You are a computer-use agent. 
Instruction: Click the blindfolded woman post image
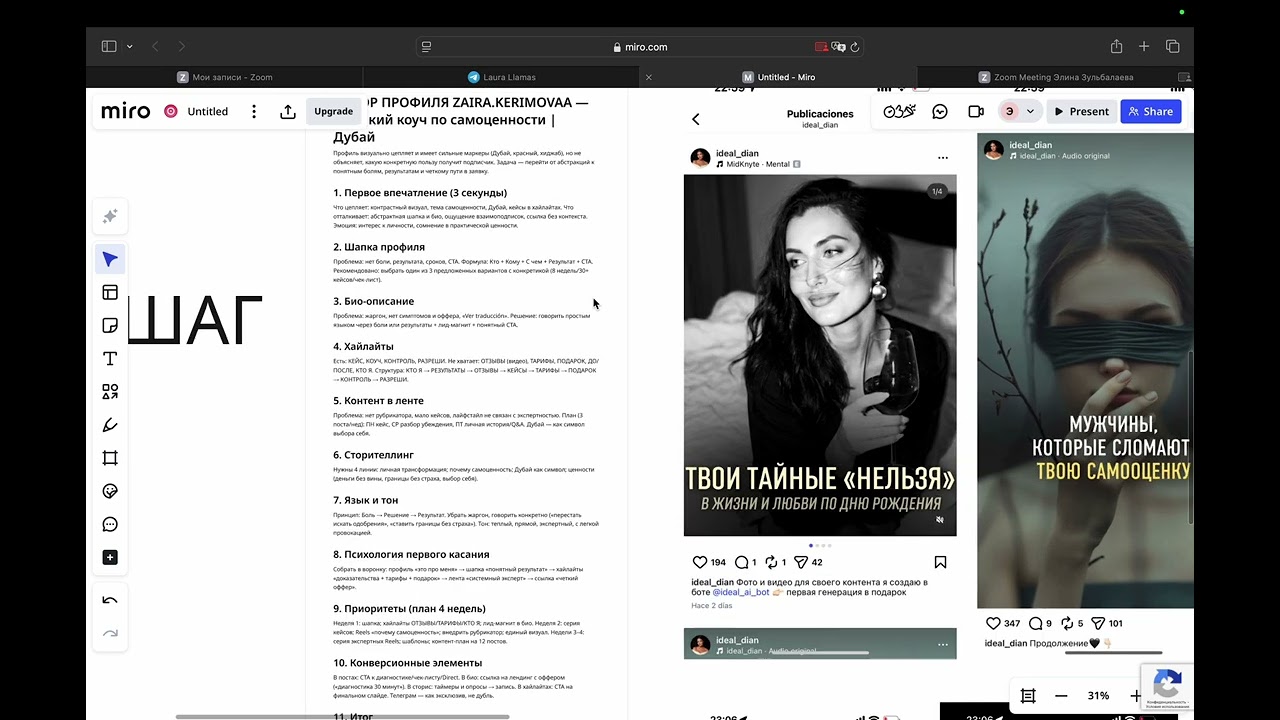click(1085, 370)
